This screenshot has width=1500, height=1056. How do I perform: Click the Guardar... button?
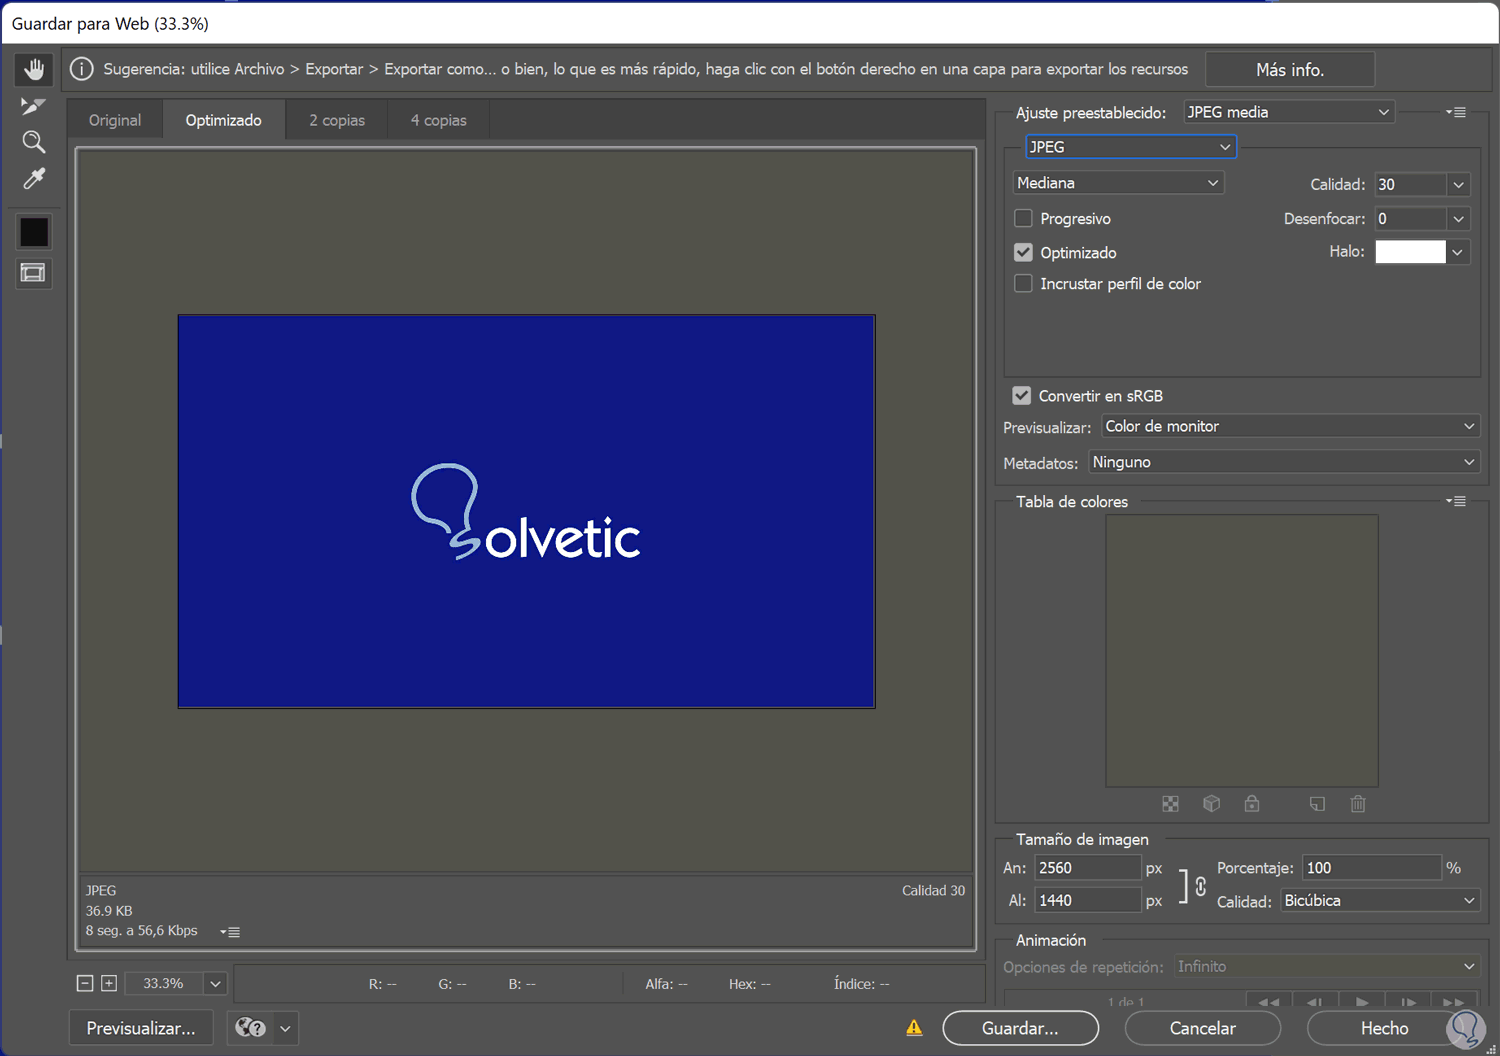click(1020, 1028)
